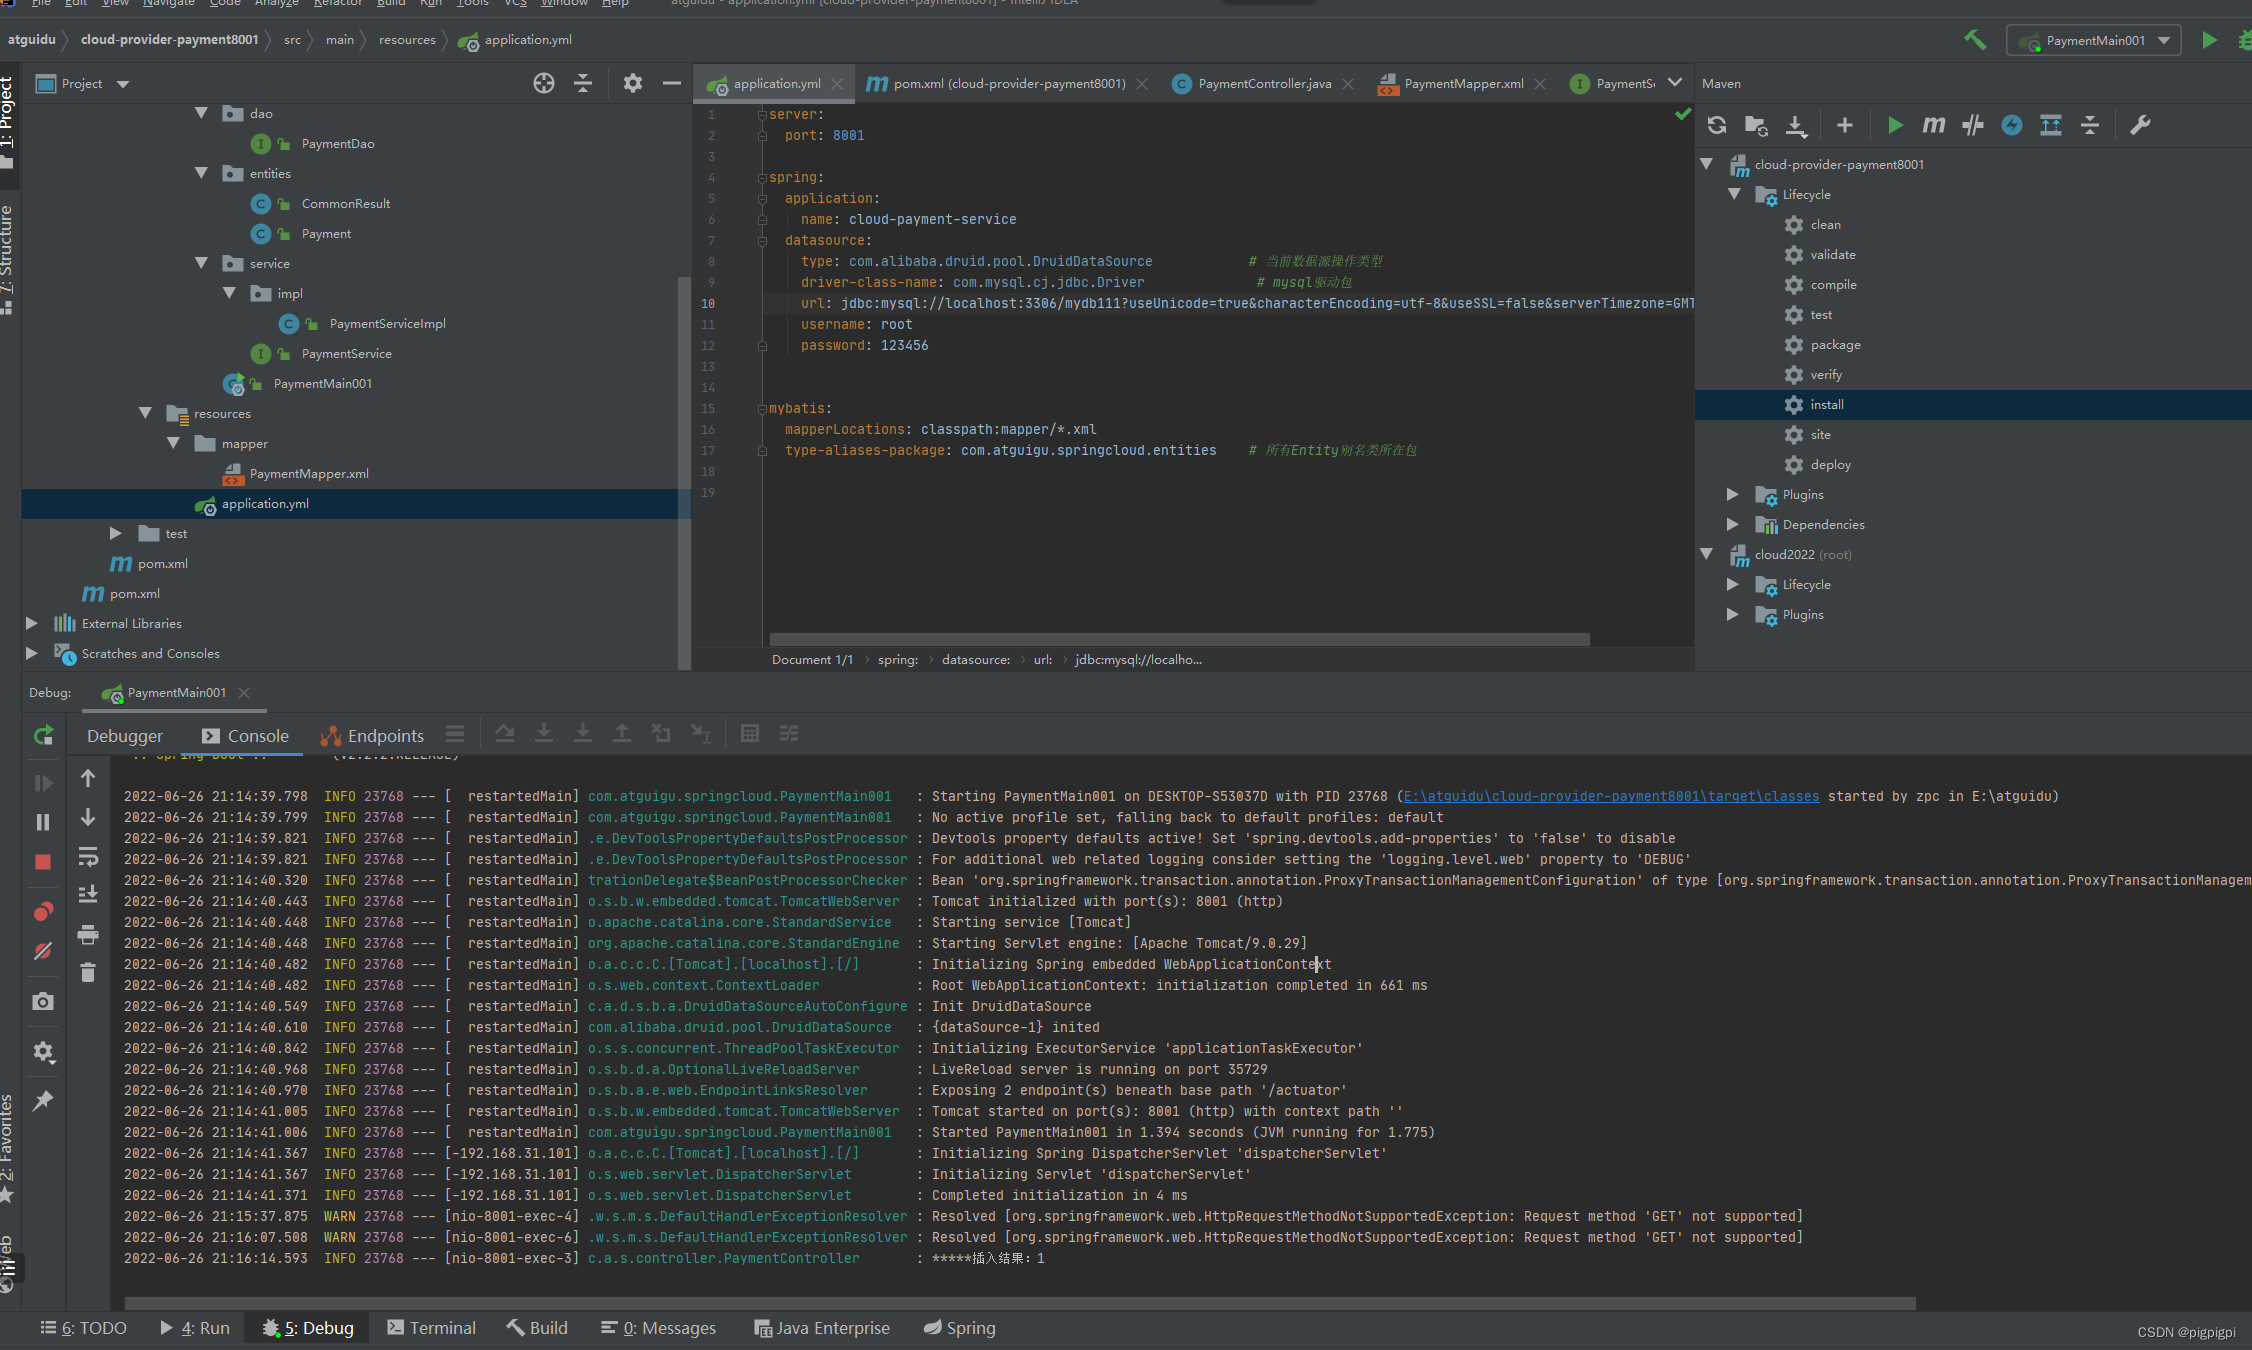Open the PaymentMain001 run configuration dropdown
Viewport: 2252px width, 1350px height.
(x=2094, y=40)
